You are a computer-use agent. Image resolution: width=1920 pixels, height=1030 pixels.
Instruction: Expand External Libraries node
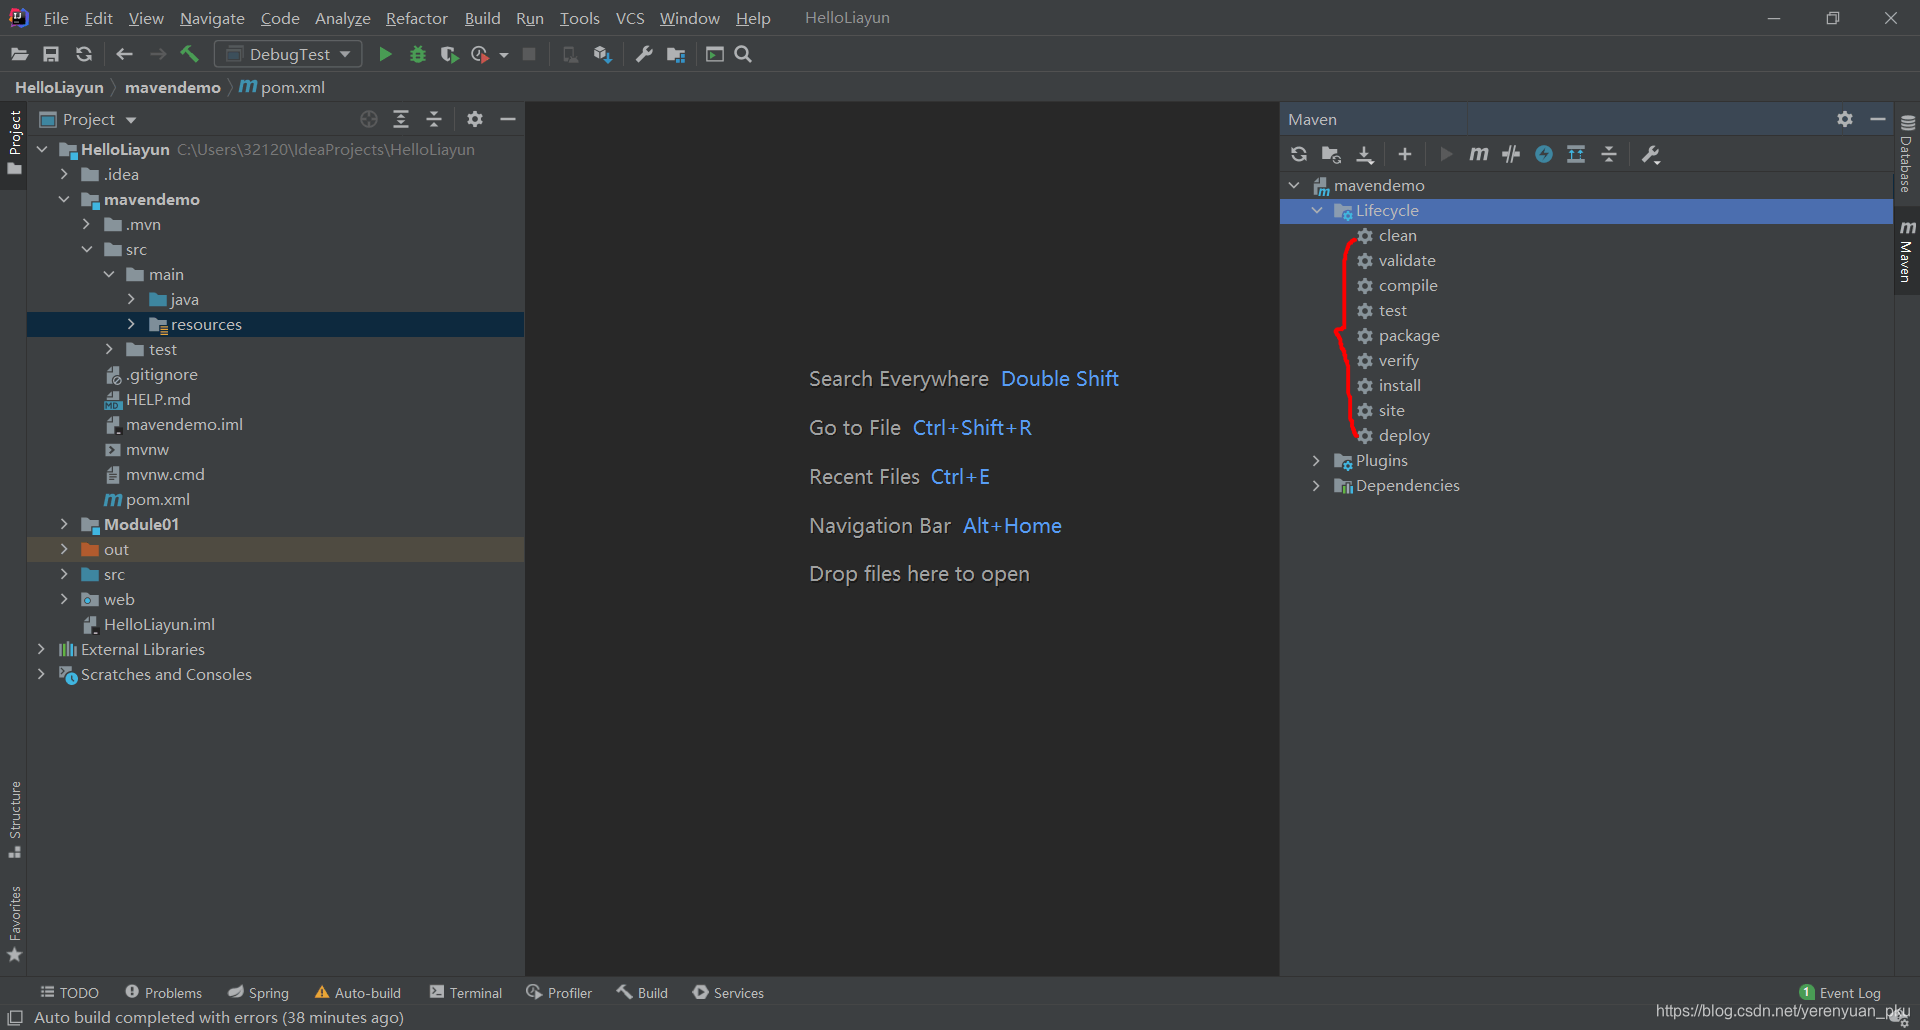click(41, 649)
